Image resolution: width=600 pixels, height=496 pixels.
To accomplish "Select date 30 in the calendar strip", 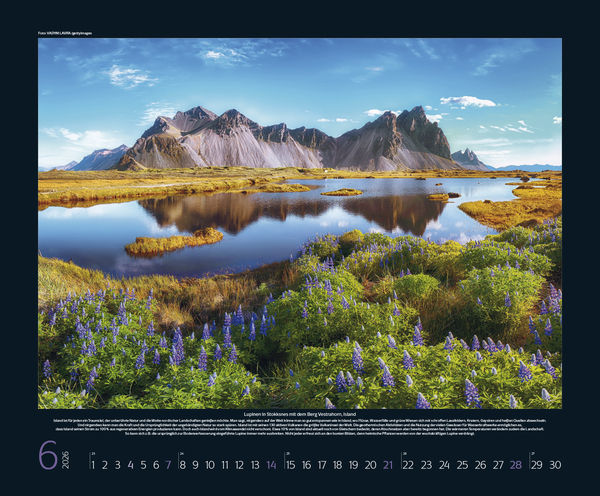I will pyautogui.click(x=555, y=464).
